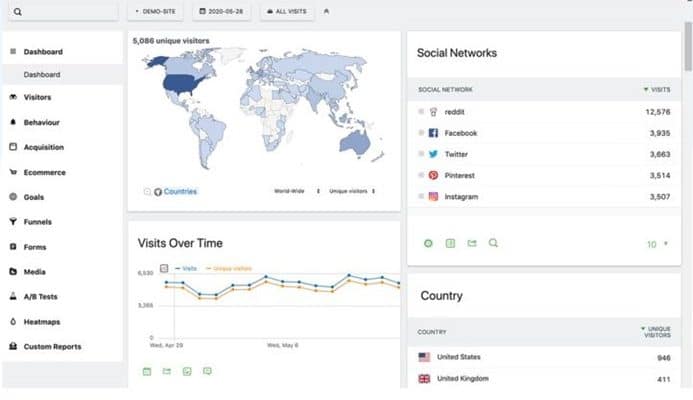Click the zoom-out icon beside Countries on map
The width and height of the screenshot is (693, 400).
pyautogui.click(x=147, y=191)
